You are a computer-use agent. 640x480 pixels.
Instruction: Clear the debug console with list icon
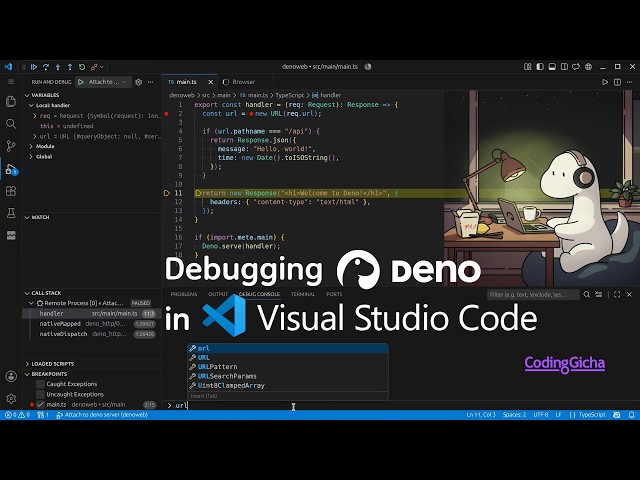coord(599,294)
